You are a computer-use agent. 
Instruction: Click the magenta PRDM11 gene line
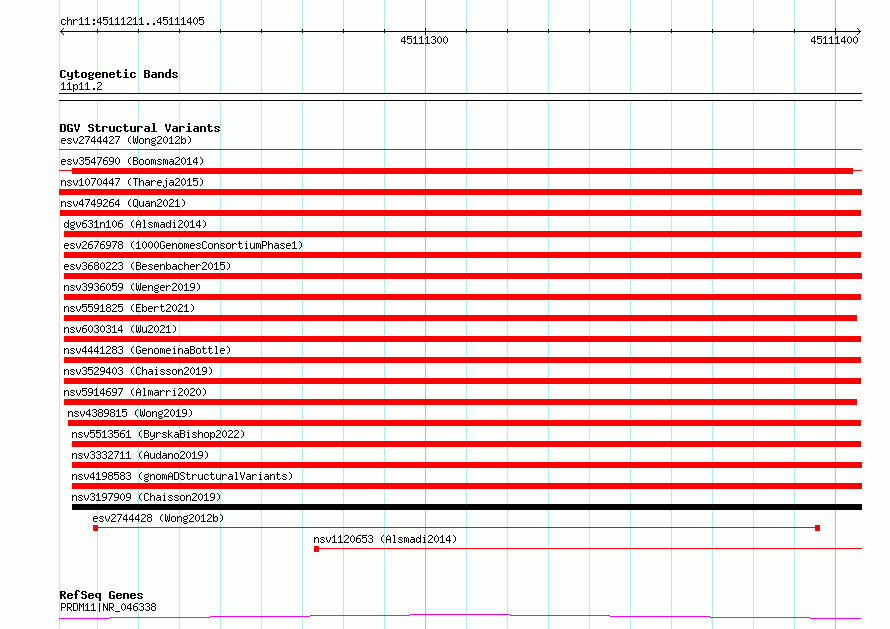pyautogui.click(x=460, y=617)
